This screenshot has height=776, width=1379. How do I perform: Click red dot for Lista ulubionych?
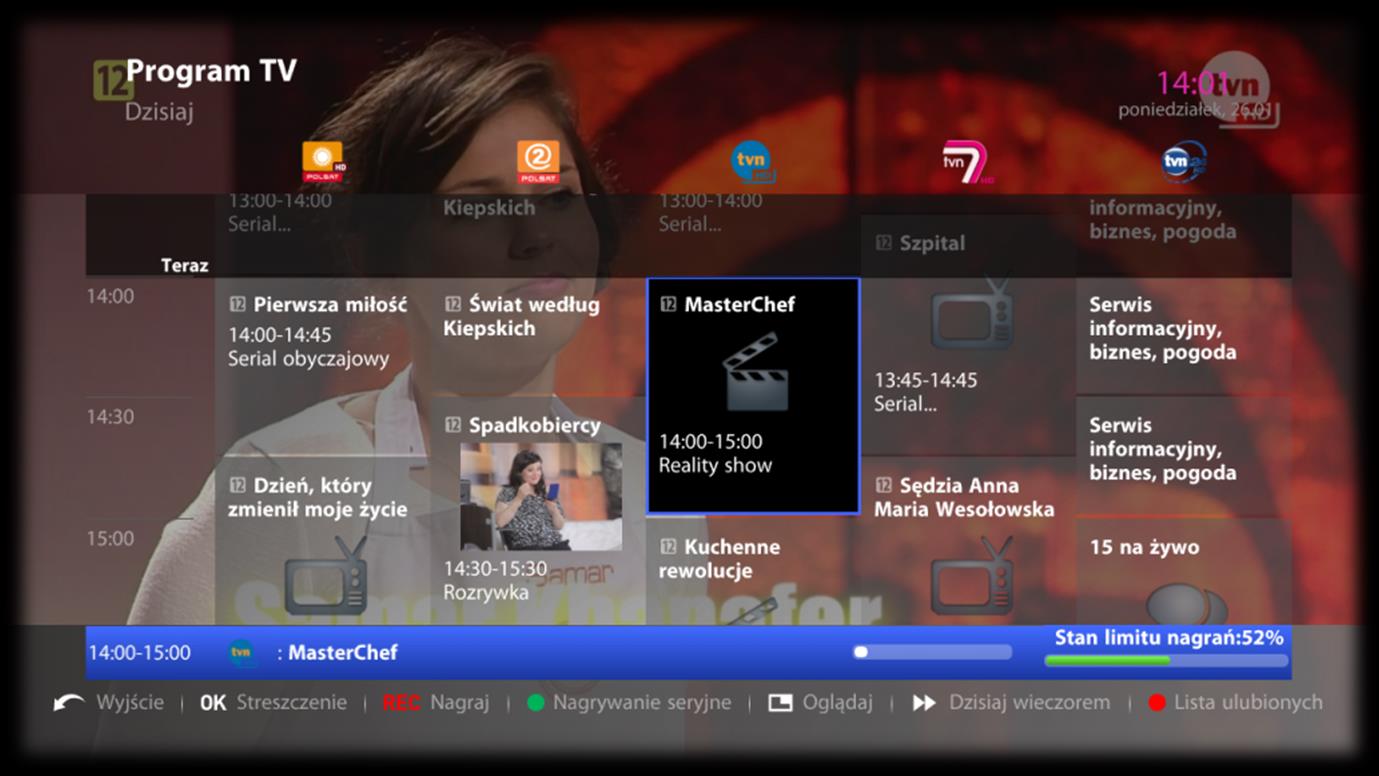1157,703
